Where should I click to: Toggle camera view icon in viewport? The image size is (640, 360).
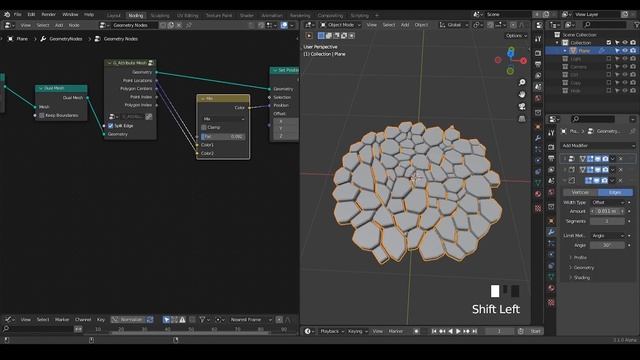point(522,107)
